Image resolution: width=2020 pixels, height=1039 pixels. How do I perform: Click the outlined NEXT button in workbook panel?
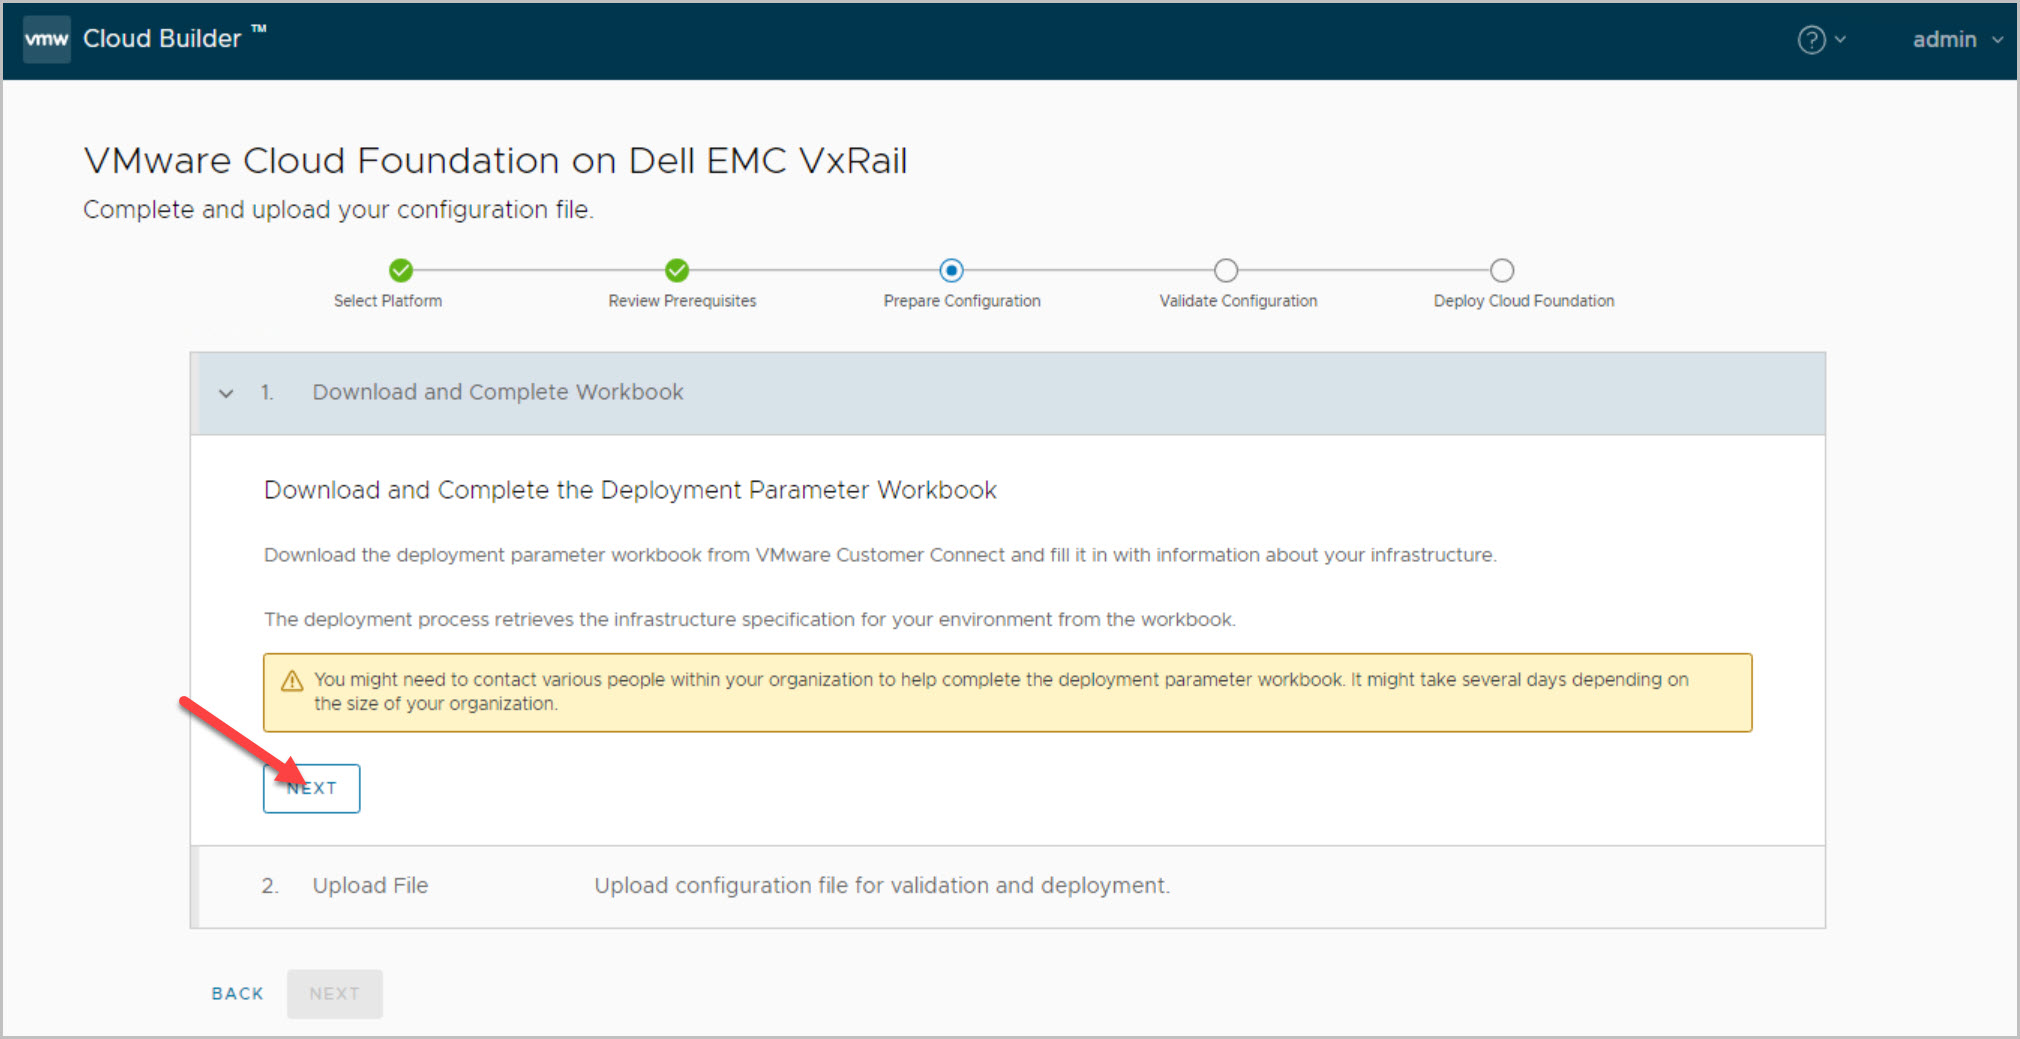coord(311,789)
